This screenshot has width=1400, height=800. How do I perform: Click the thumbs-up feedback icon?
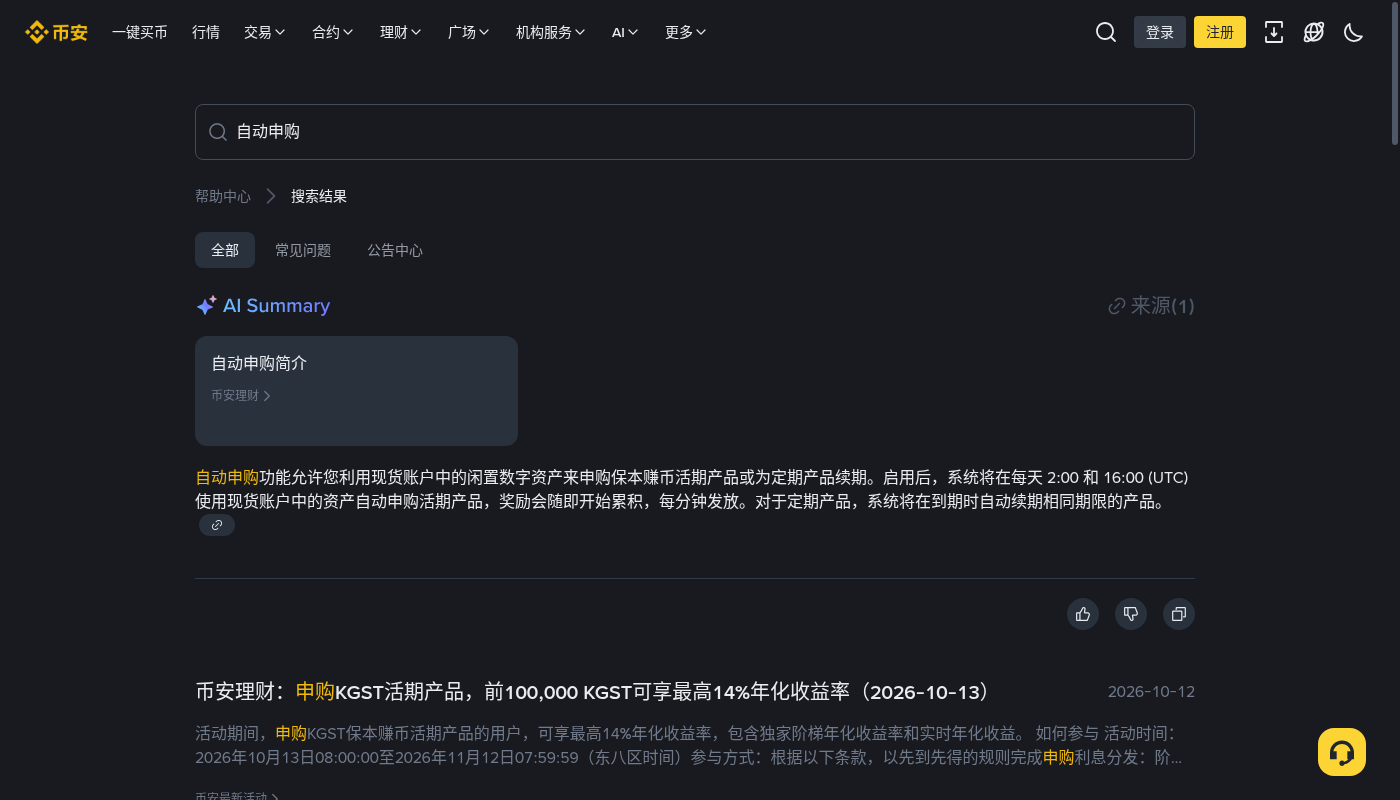[1083, 614]
